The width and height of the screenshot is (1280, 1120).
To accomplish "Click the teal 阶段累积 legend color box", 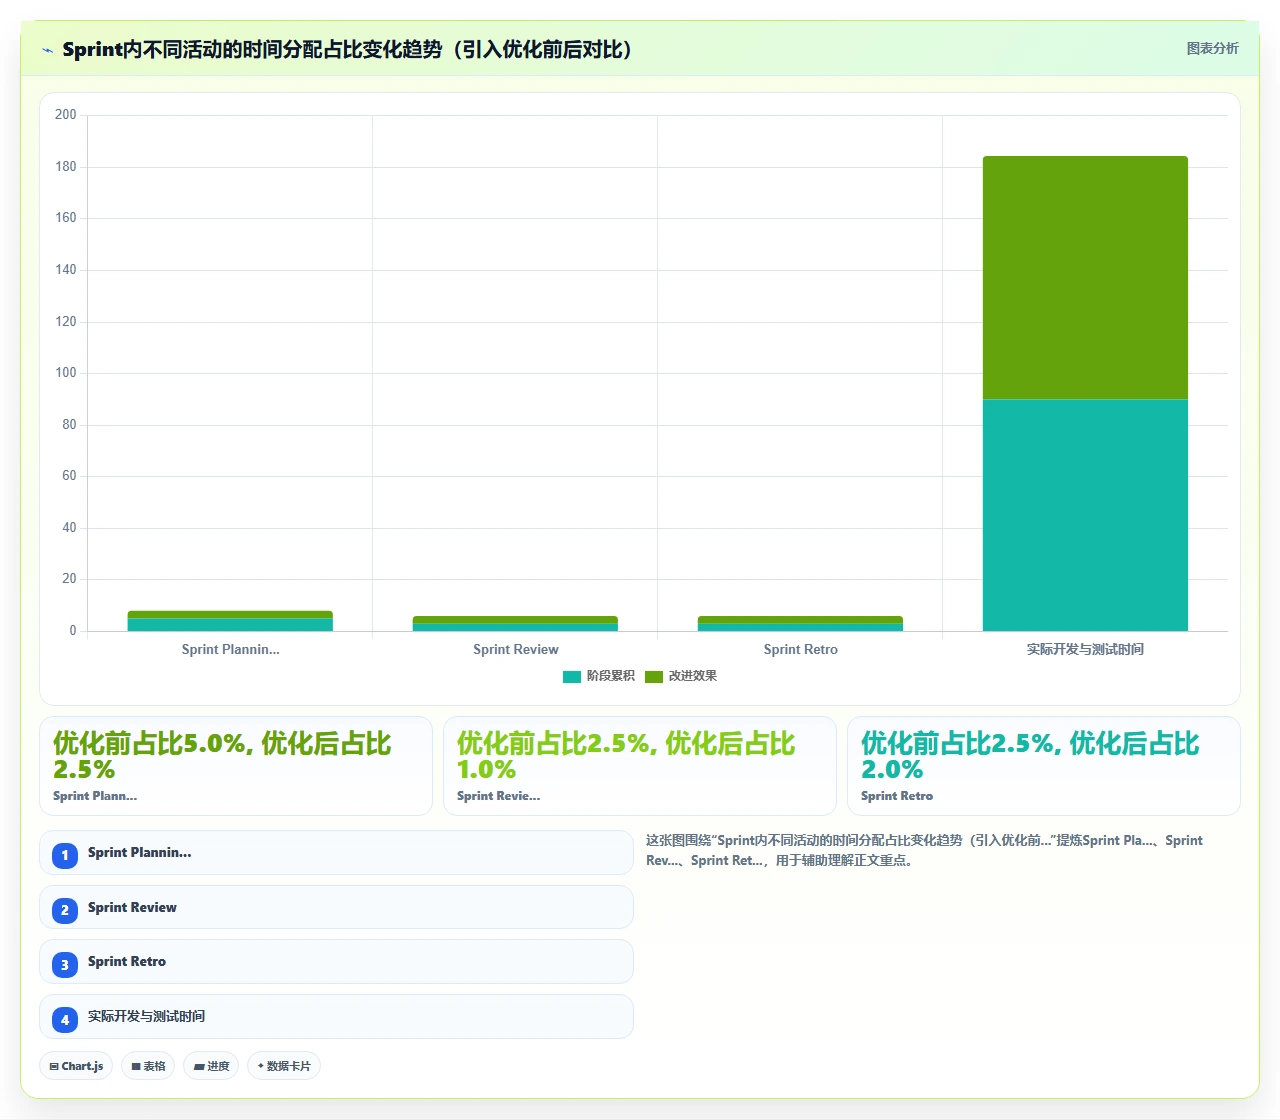I will click(x=572, y=677).
